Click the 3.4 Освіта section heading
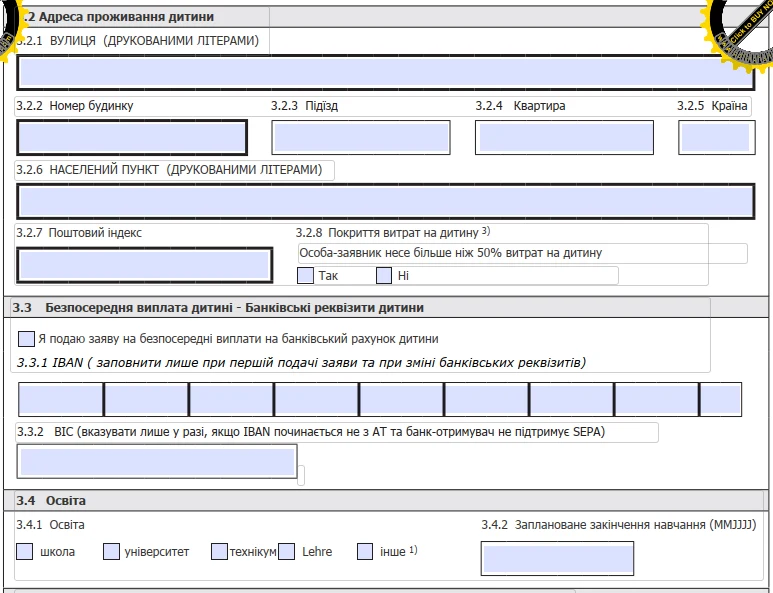This screenshot has width=773, height=593. point(51,501)
